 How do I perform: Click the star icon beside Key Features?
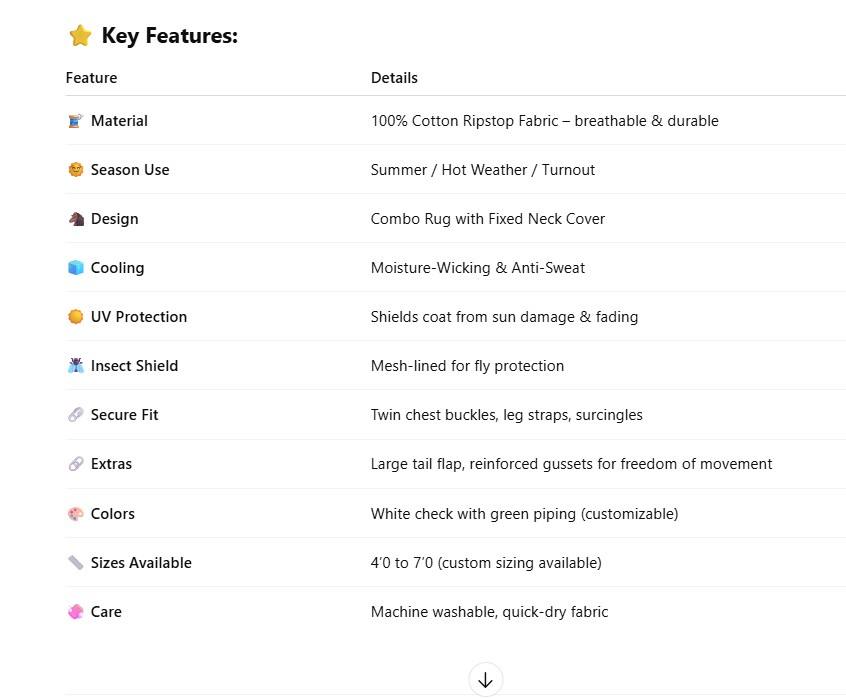pos(80,36)
